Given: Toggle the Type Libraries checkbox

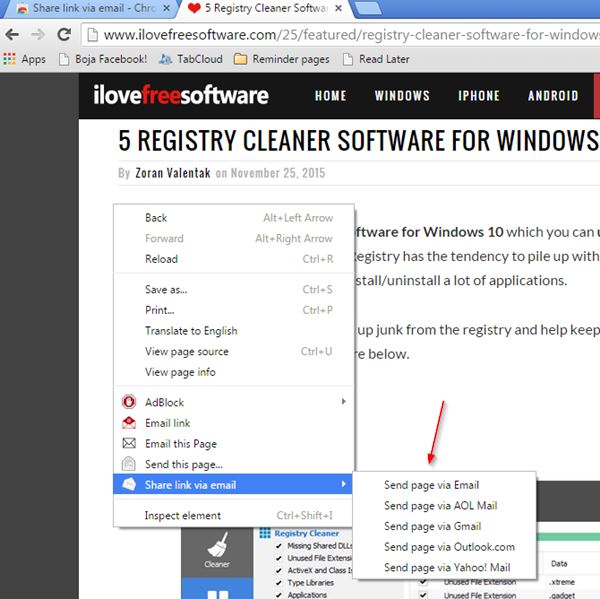Looking at the screenshot, I should coord(279,583).
